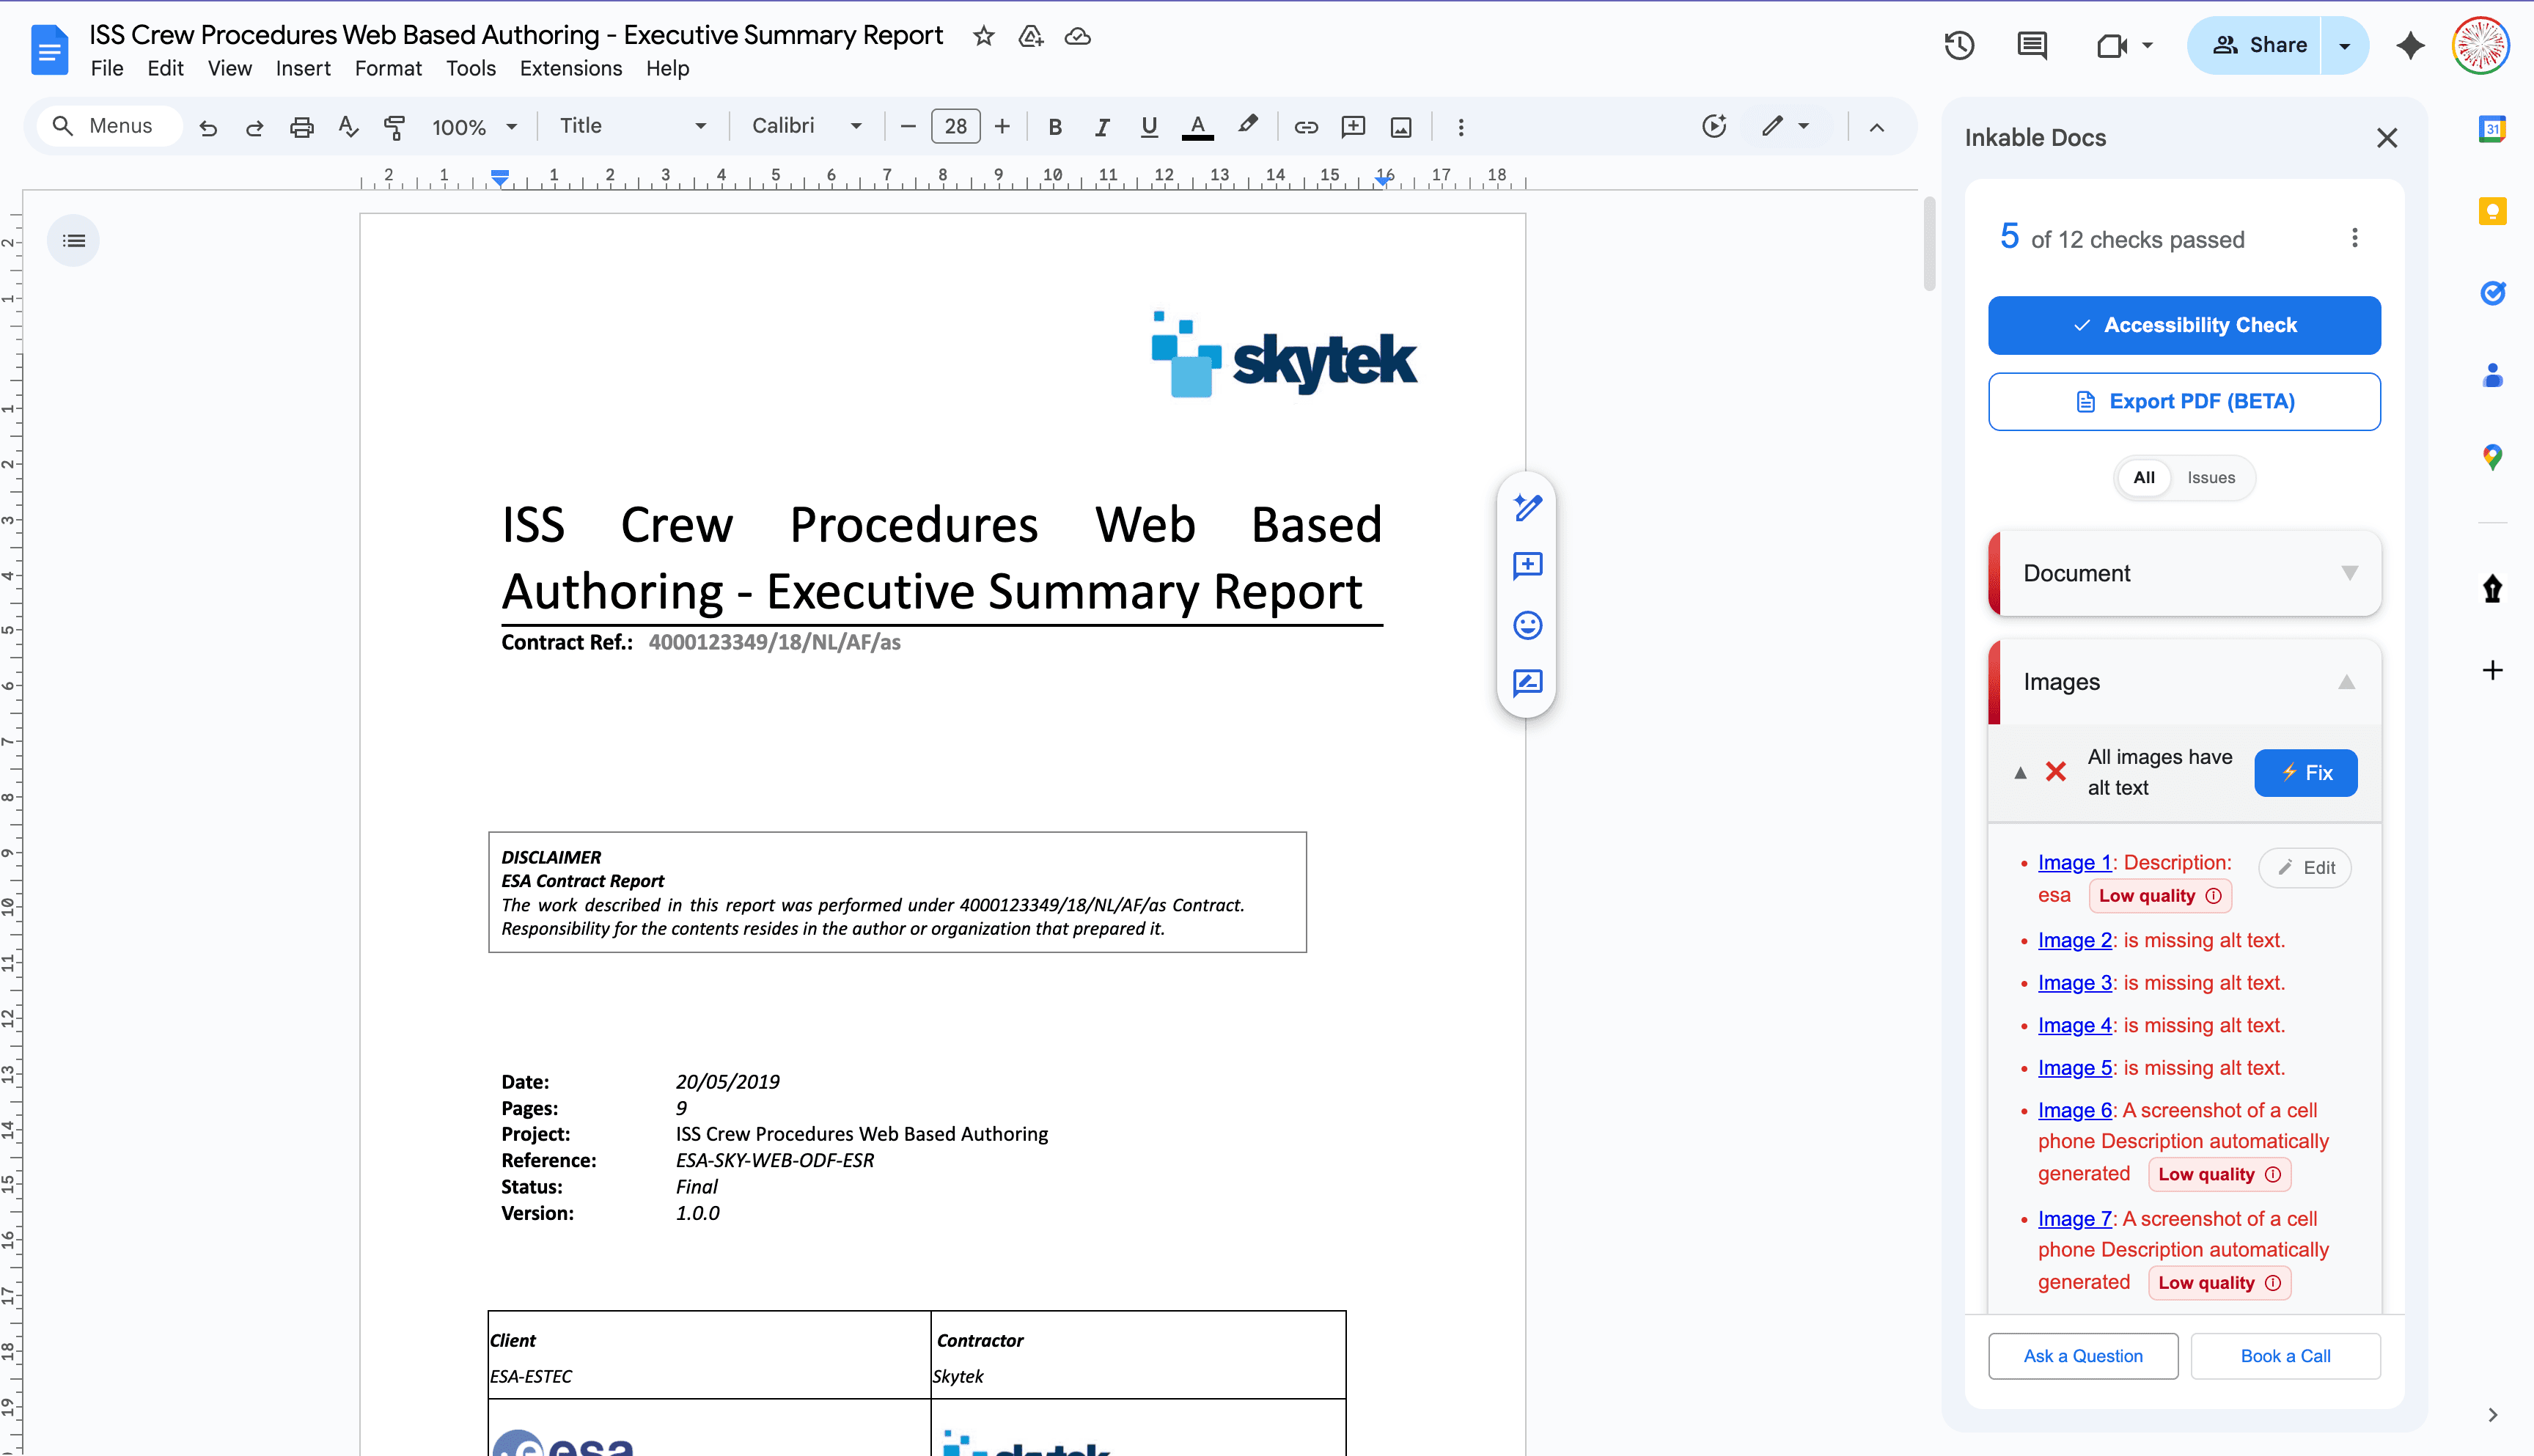Open the text color picker
This screenshot has width=2534, height=1456.
[x=1196, y=127]
